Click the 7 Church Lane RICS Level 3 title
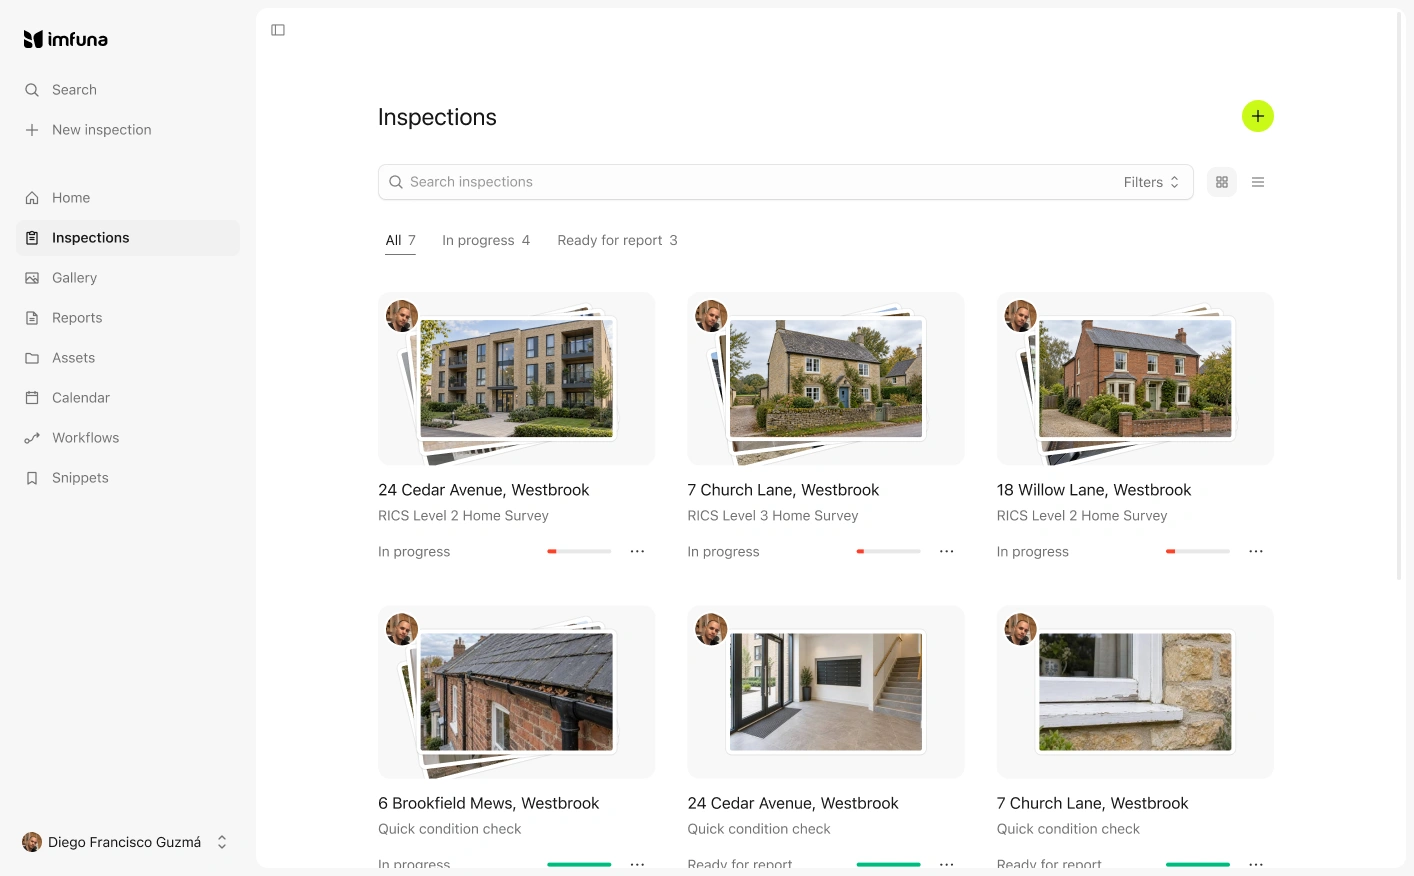 [783, 490]
